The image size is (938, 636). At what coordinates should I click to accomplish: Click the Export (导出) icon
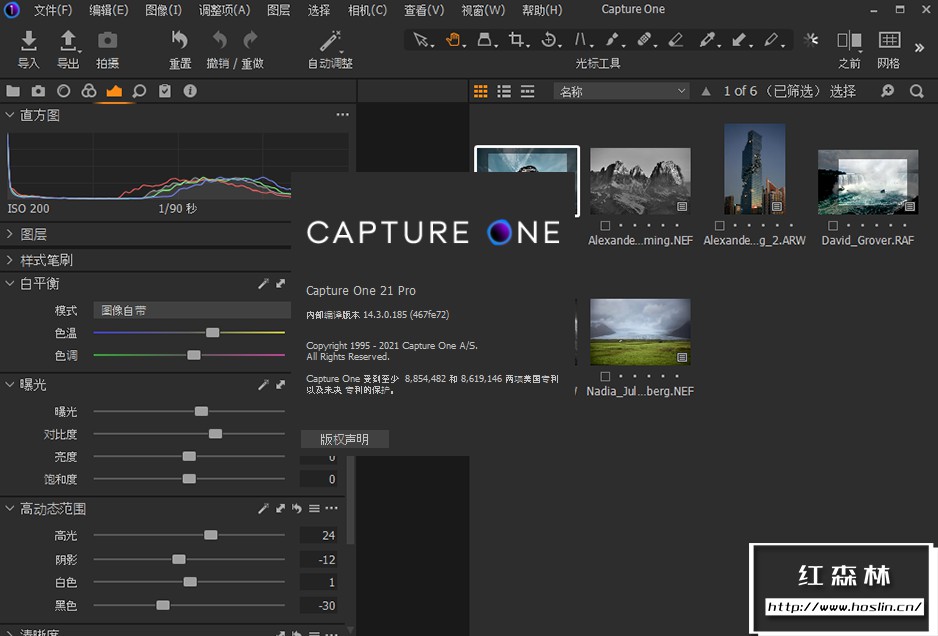click(68, 41)
